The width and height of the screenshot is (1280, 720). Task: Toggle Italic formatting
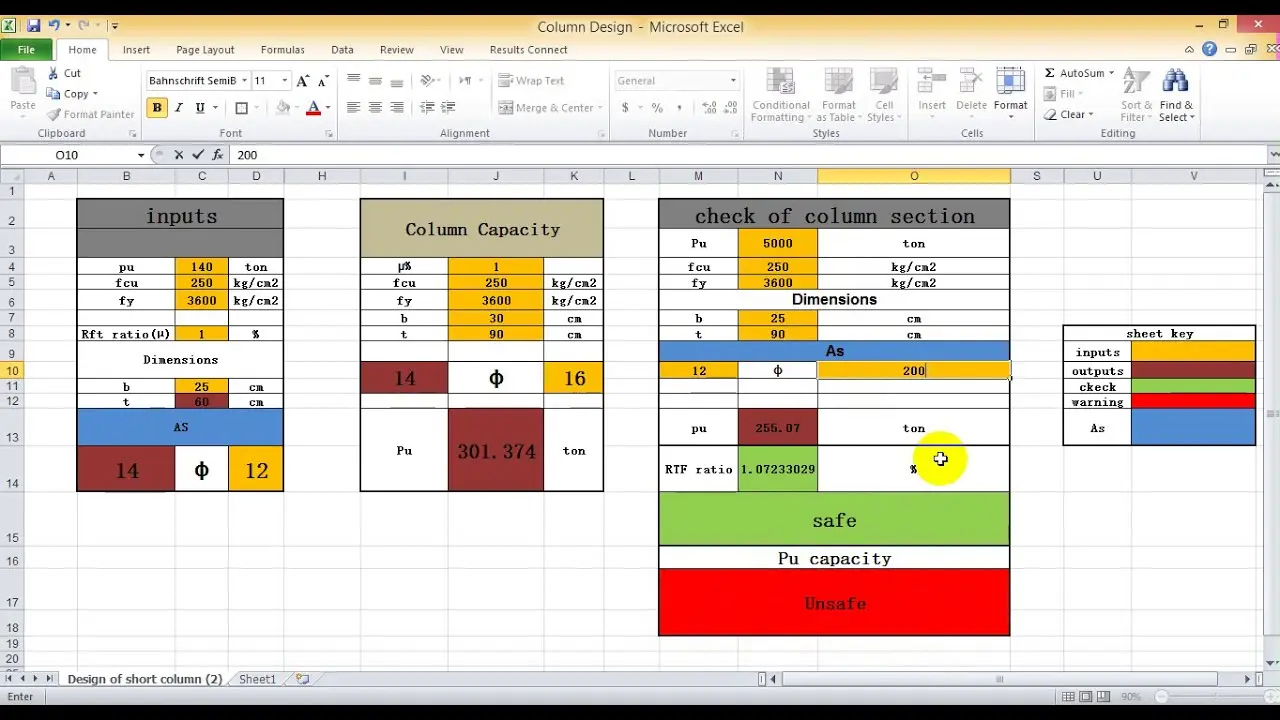coord(179,108)
